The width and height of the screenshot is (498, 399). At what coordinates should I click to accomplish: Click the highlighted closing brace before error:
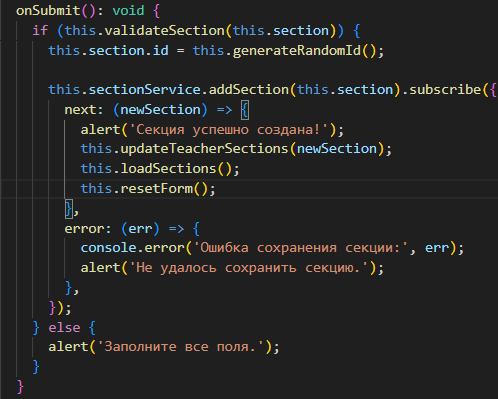coord(69,209)
